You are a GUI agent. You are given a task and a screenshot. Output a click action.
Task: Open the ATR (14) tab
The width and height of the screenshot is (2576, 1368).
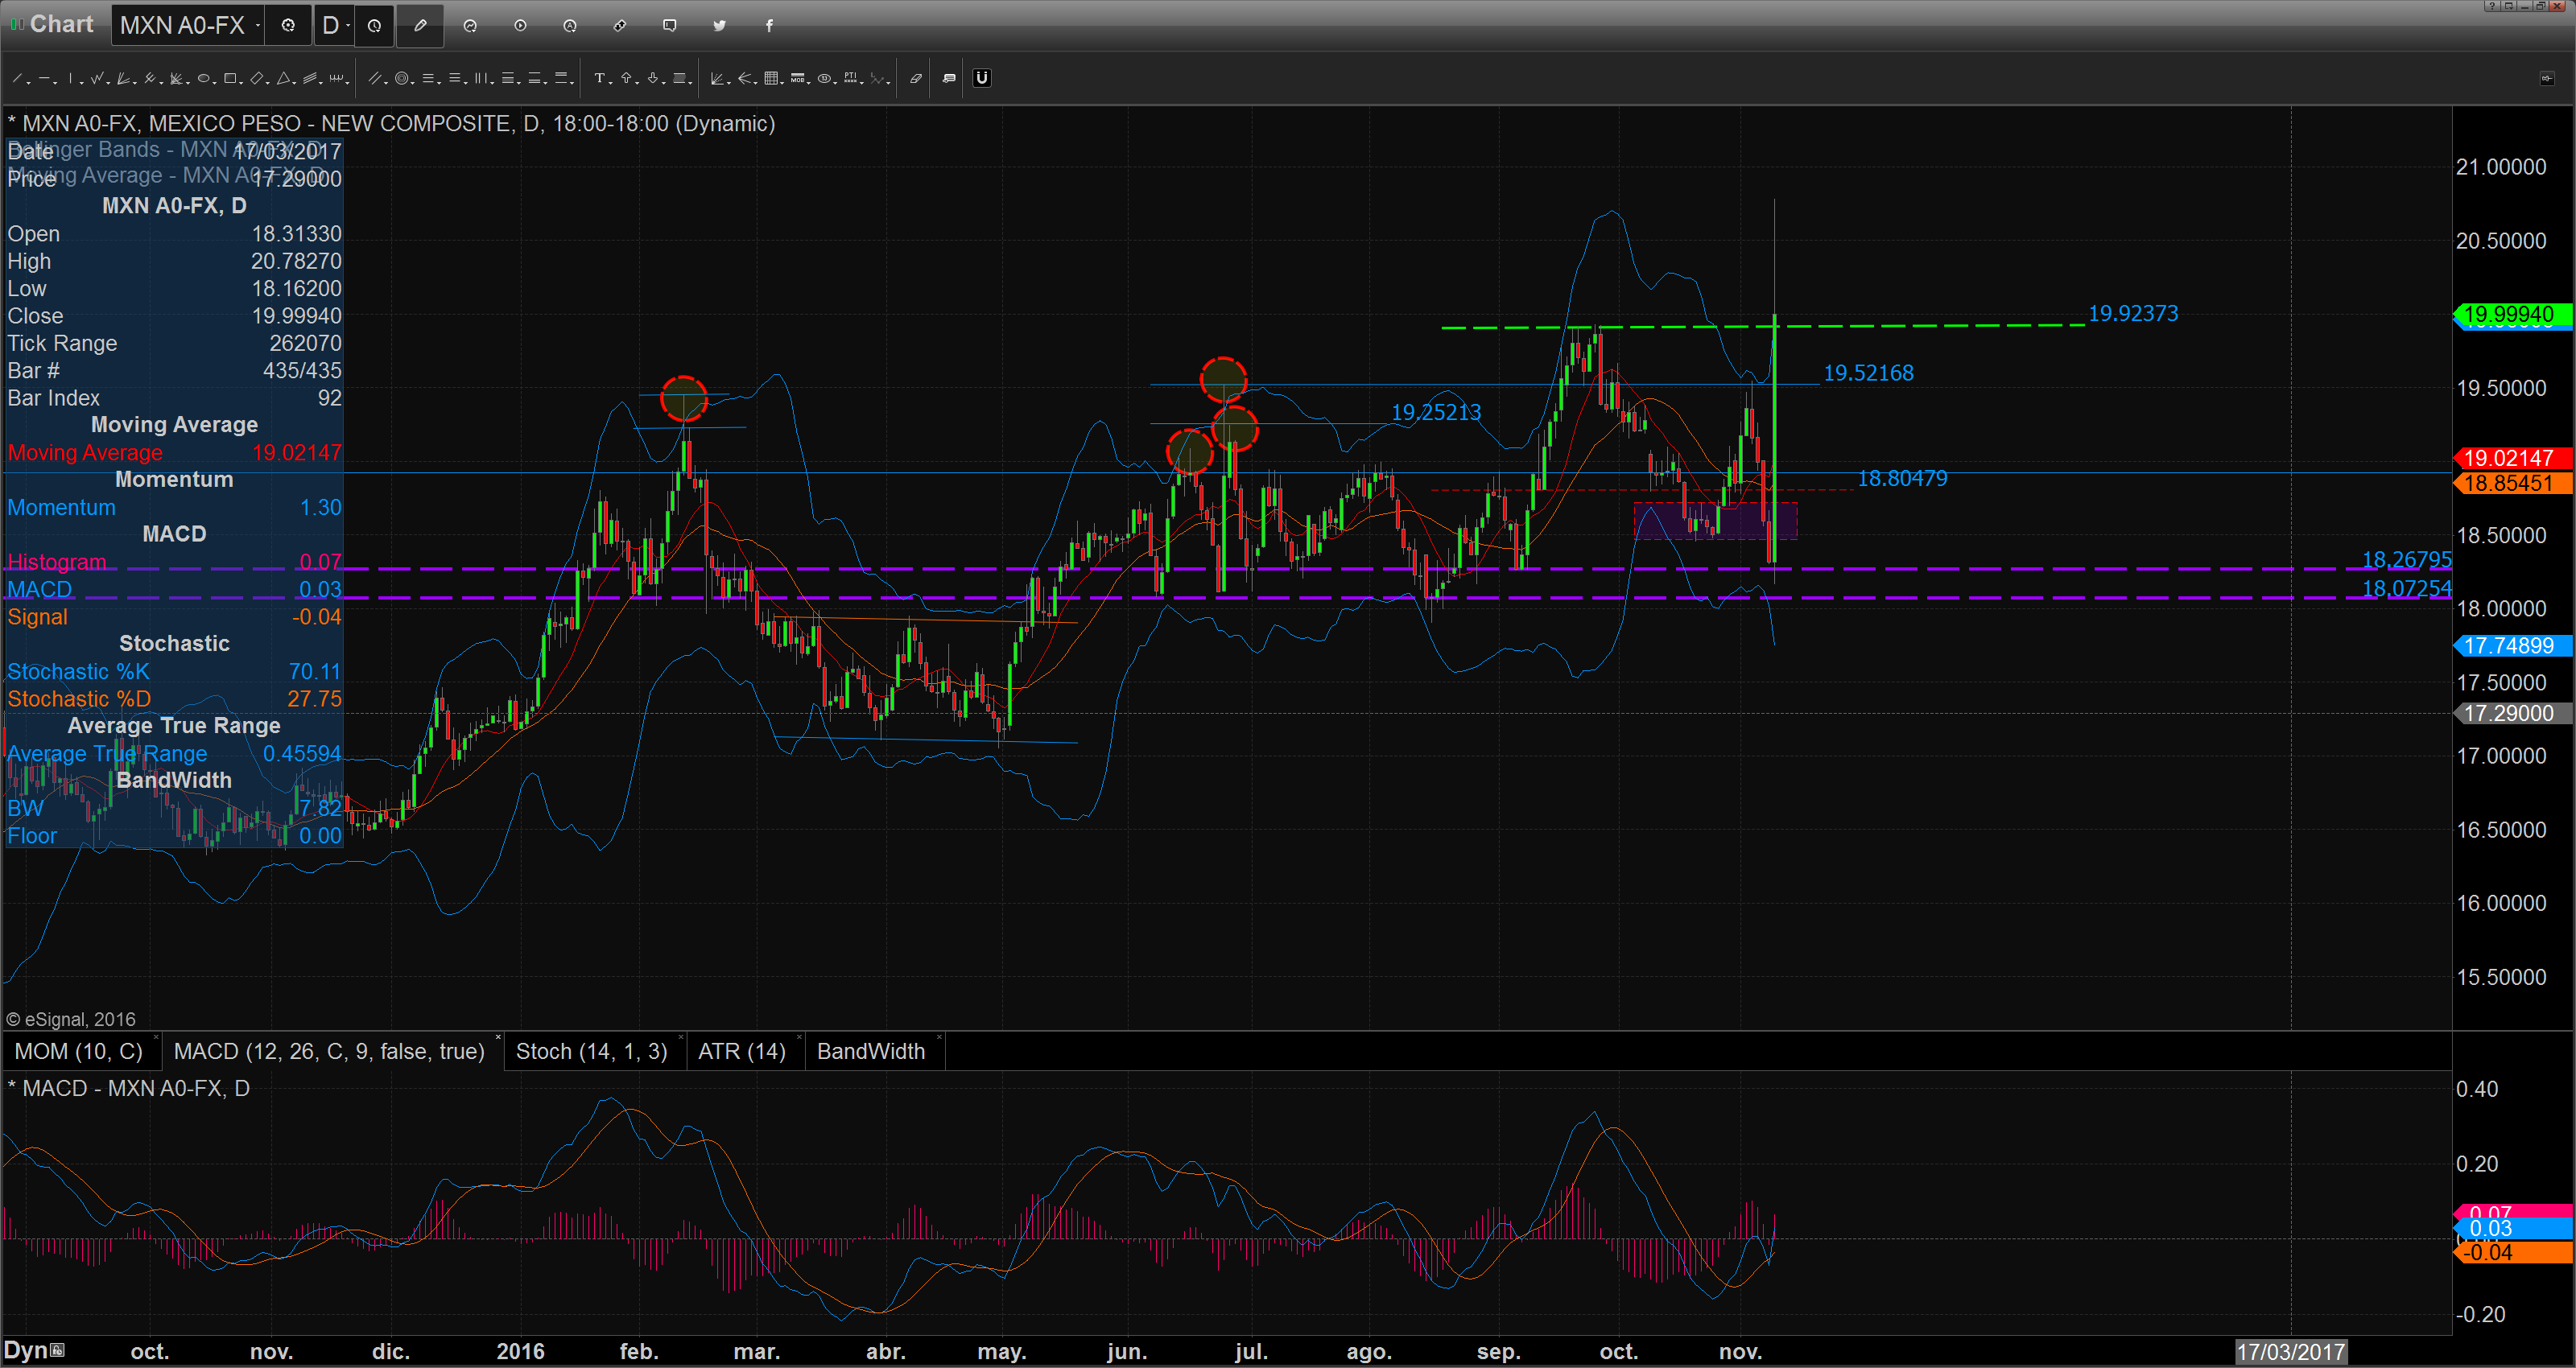coord(742,1052)
